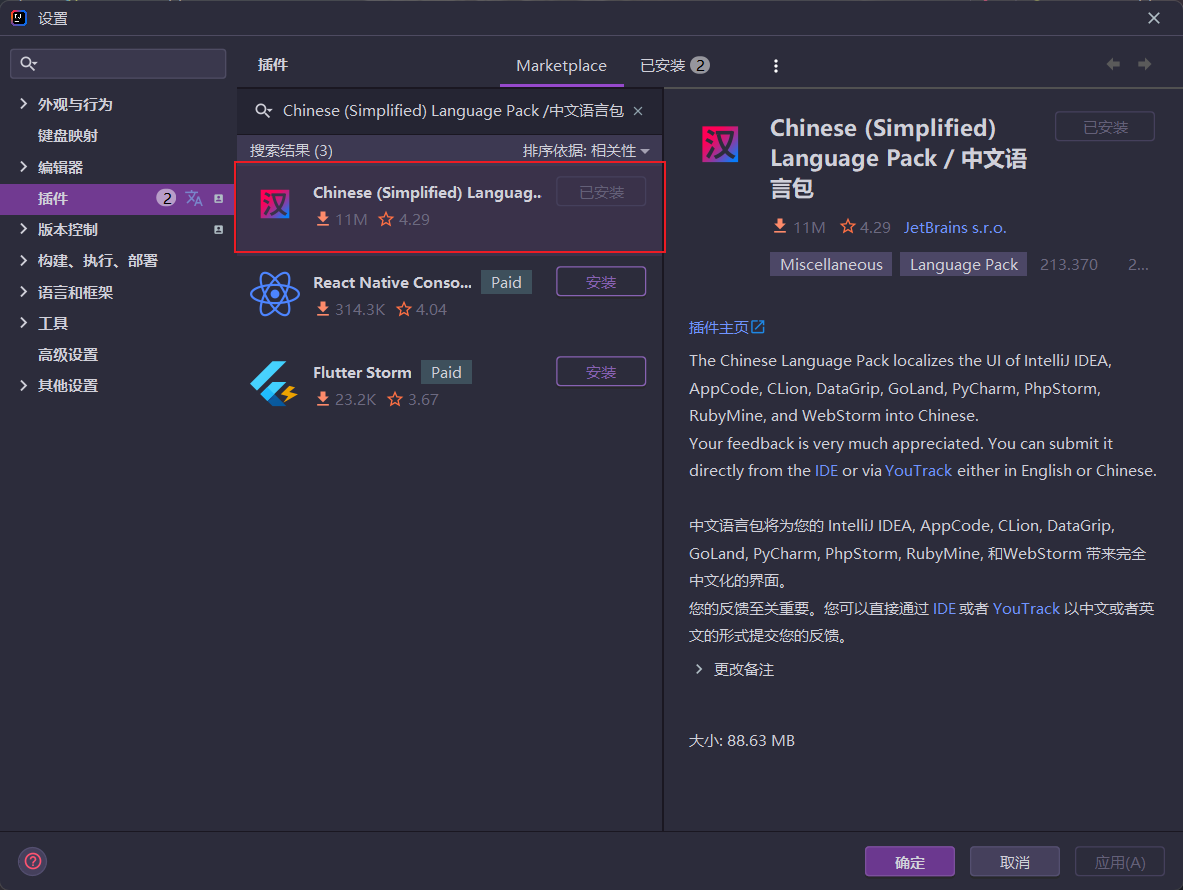The width and height of the screenshot is (1183, 890).
Task: Click the badge 2 on 插件 sidebar row
Action: [166, 198]
